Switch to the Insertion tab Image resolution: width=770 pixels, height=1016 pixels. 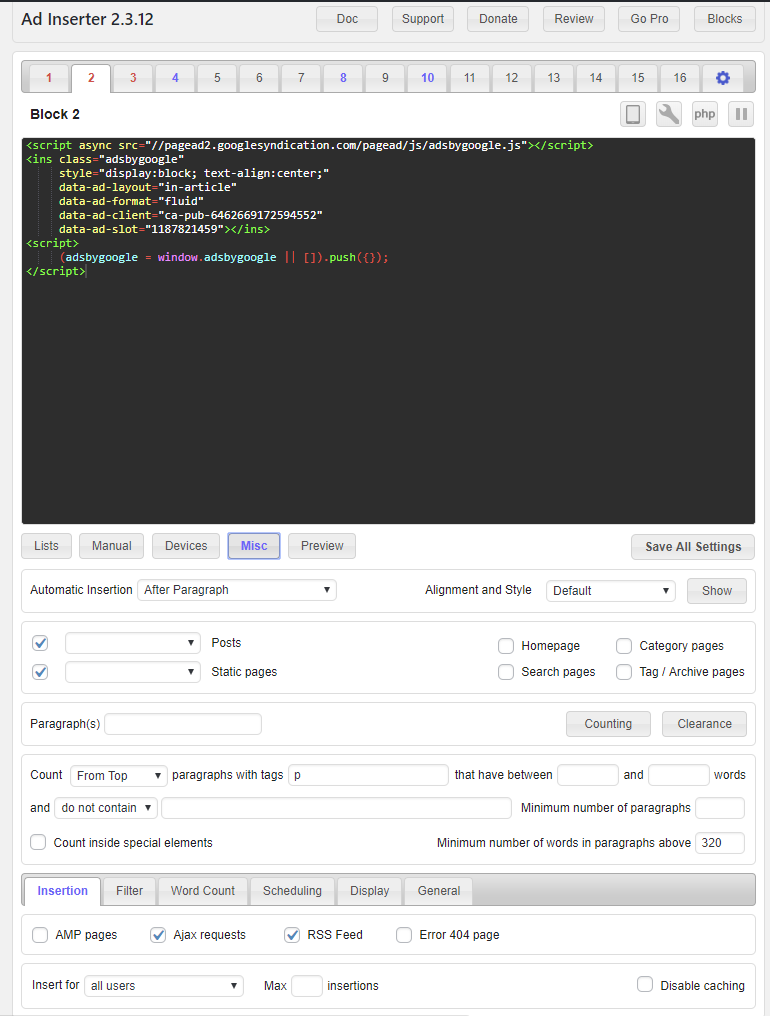click(62, 891)
